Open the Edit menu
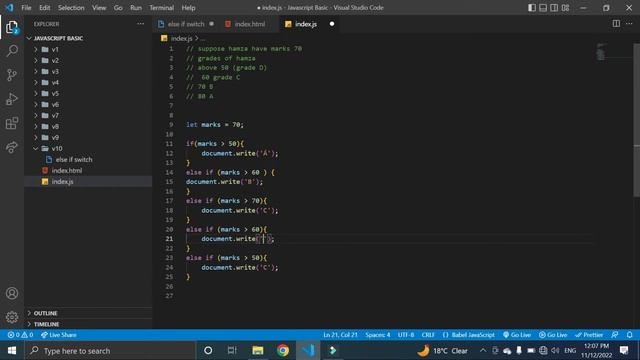This screenshot has height=360, width=640. click(44, 8)
